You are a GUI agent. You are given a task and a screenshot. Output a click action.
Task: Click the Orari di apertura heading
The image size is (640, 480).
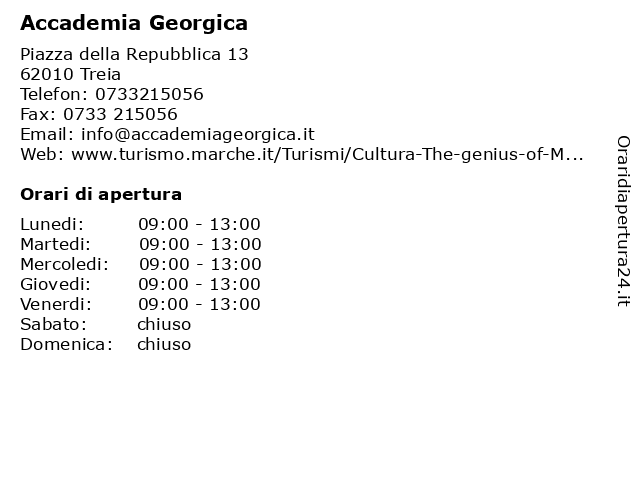(101, 194)
